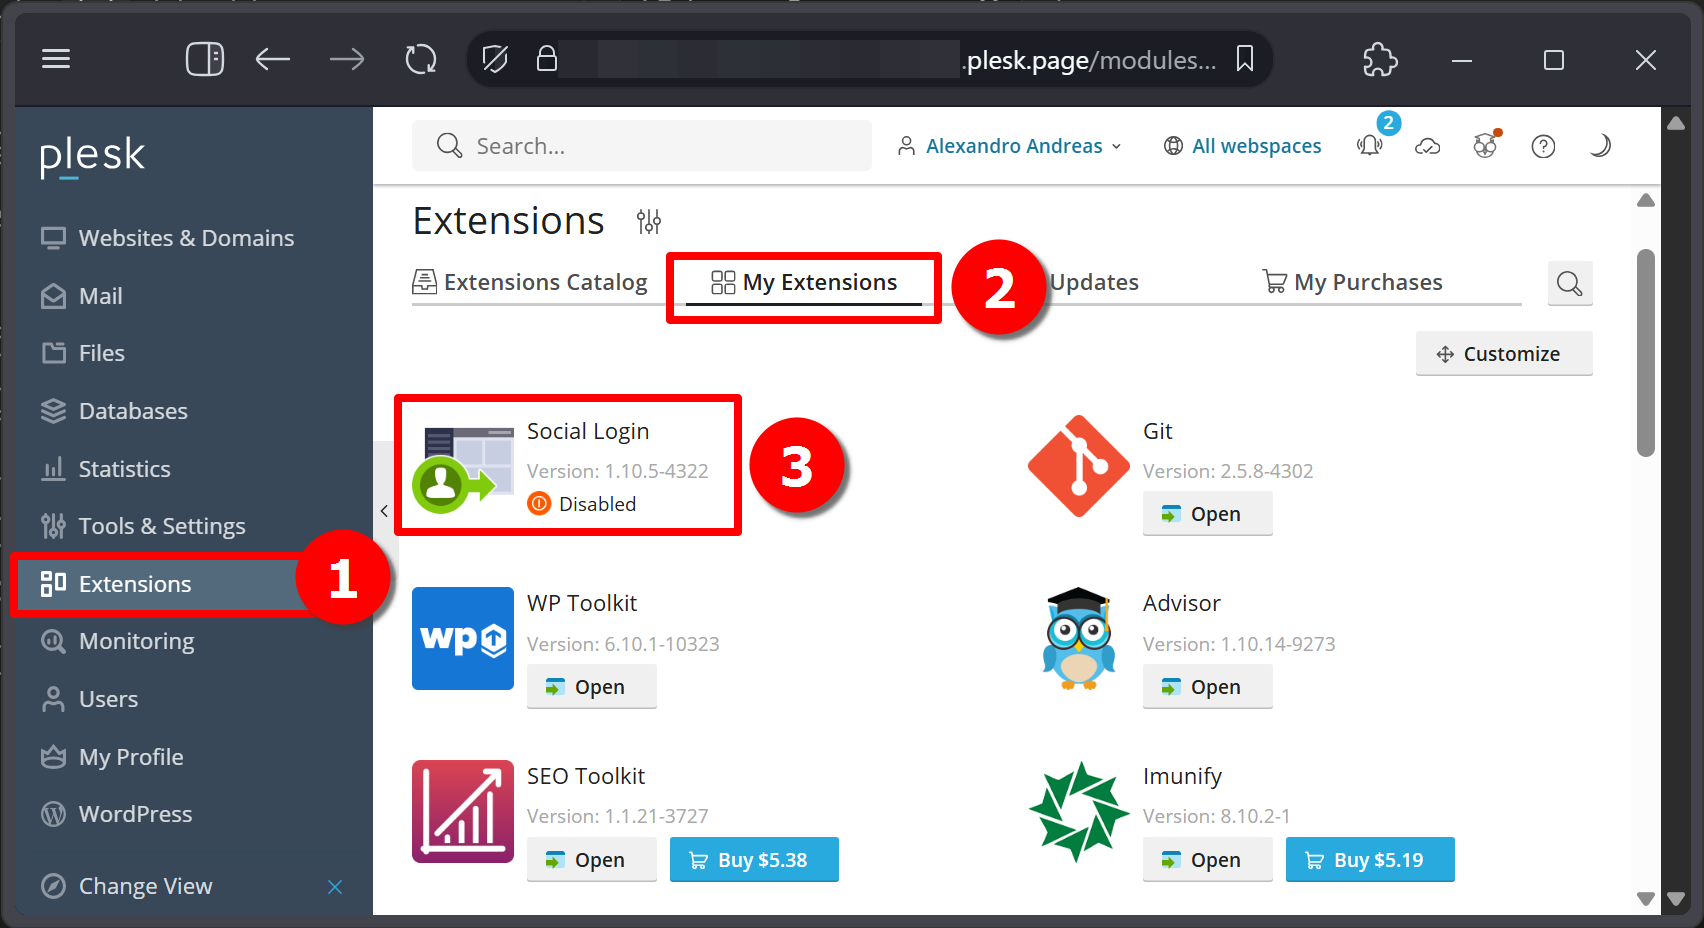Click the cloud icon in Plesk header
The image size is (1704, 928).
(x=1428, y=147)
